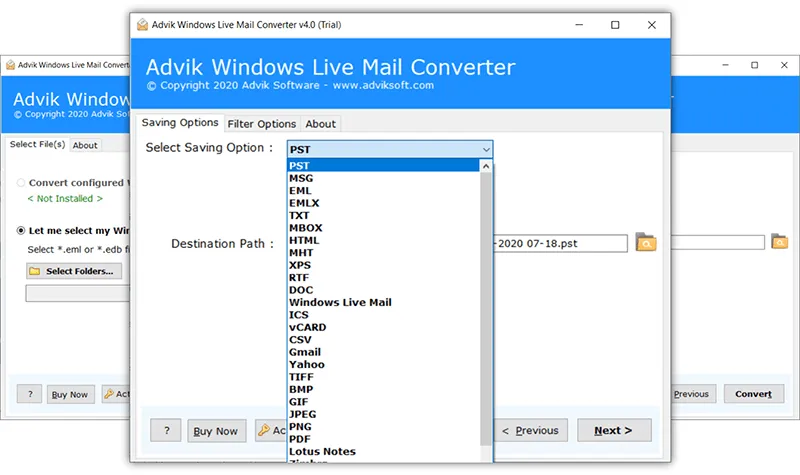Select the Let me select radio option
The width and height of the screenshot is (800, 475).
tap(21, 231)
